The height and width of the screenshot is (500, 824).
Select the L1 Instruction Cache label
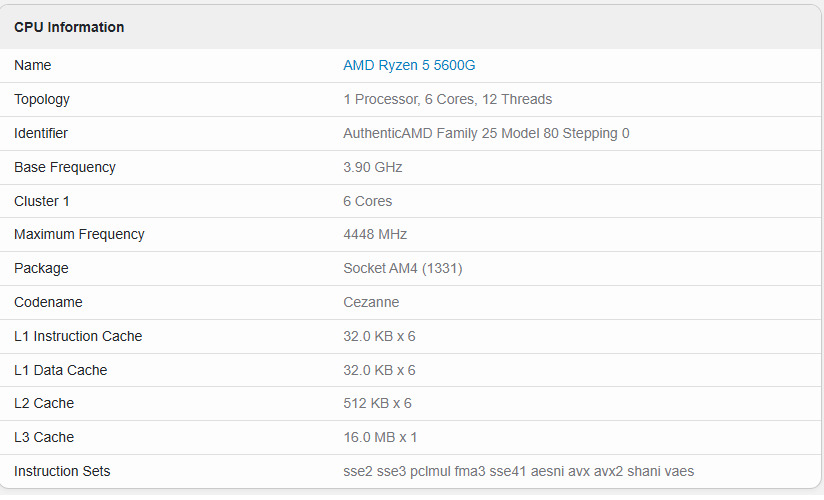click(x=78, y=336)
